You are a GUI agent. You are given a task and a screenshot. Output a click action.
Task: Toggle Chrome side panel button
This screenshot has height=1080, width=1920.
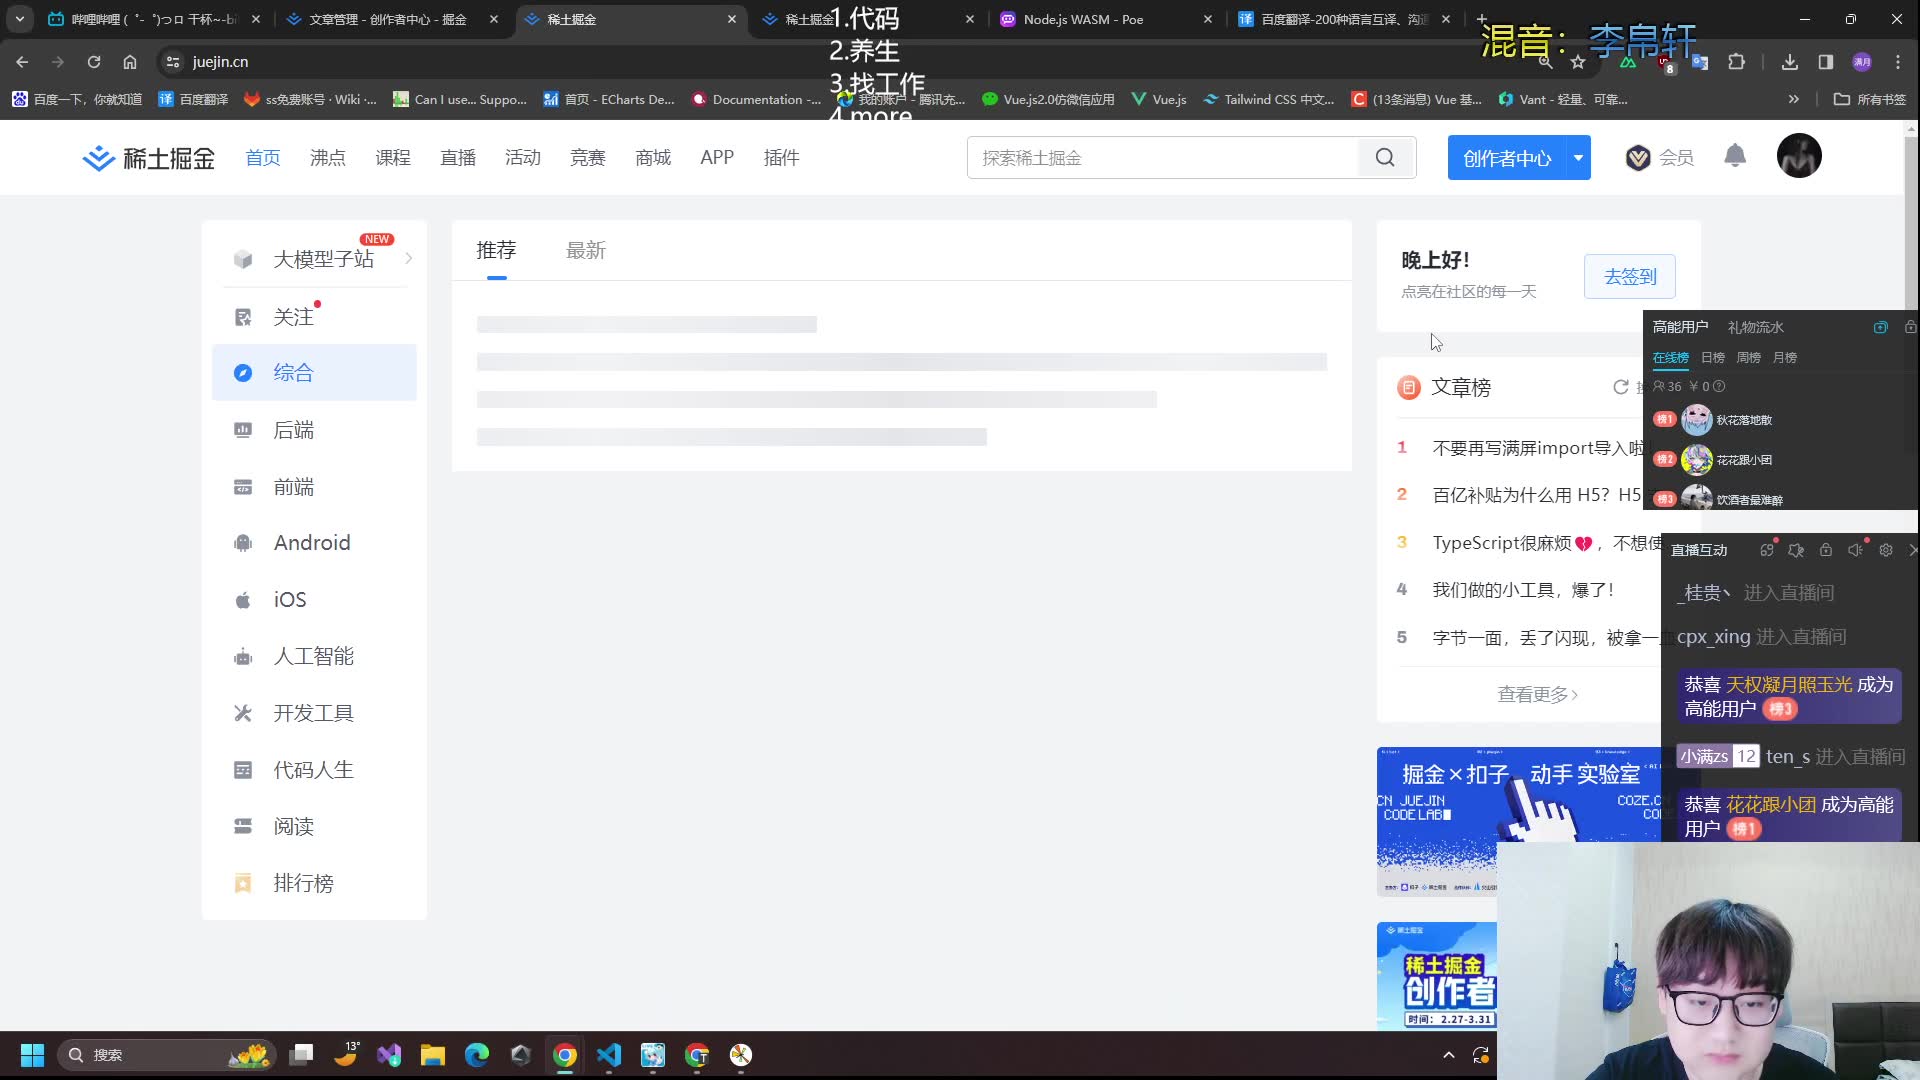point(1826,62)
